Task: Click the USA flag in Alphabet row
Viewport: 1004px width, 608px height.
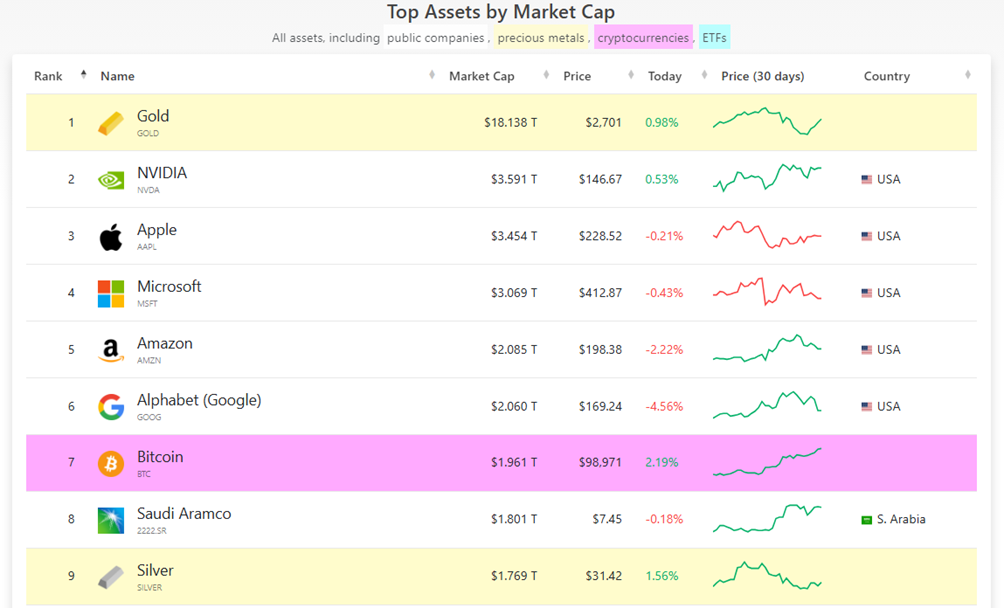Action: tap(866, 406)
